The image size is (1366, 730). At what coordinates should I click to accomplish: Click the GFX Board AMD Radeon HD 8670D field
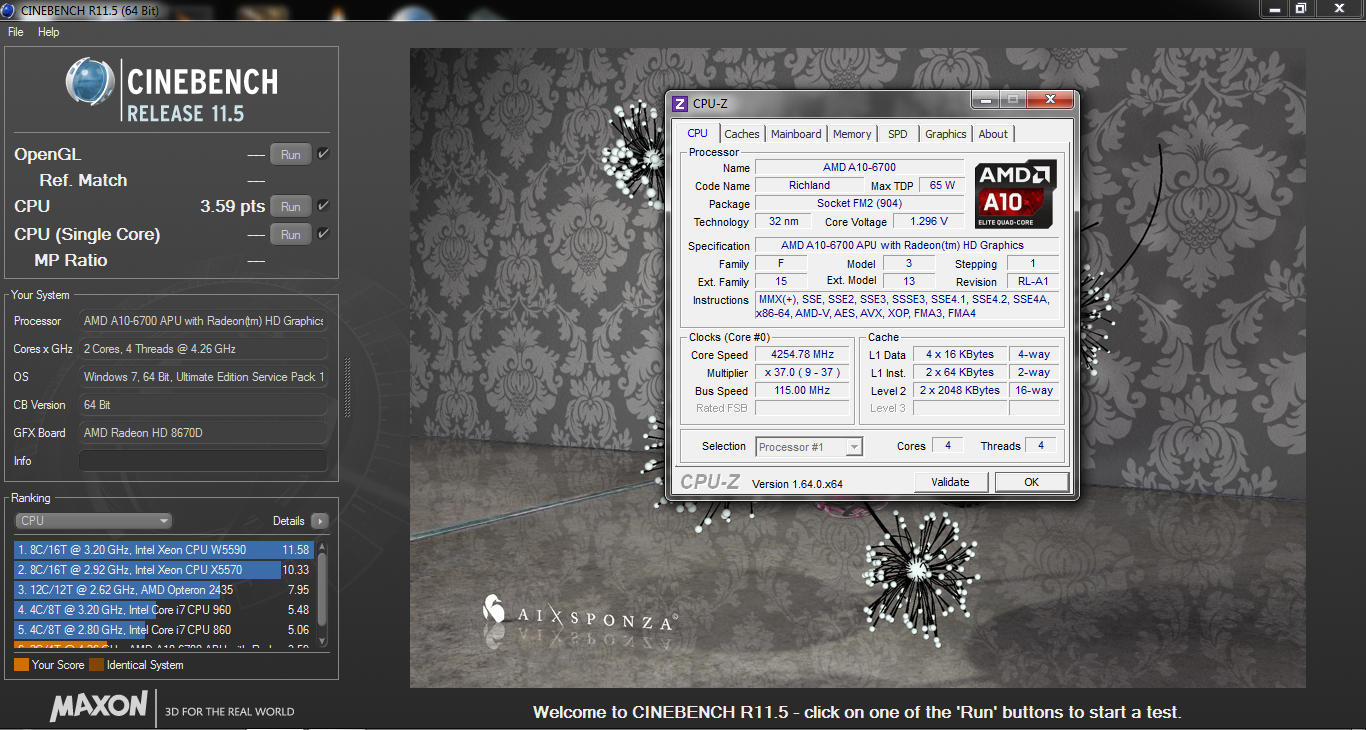203,433
